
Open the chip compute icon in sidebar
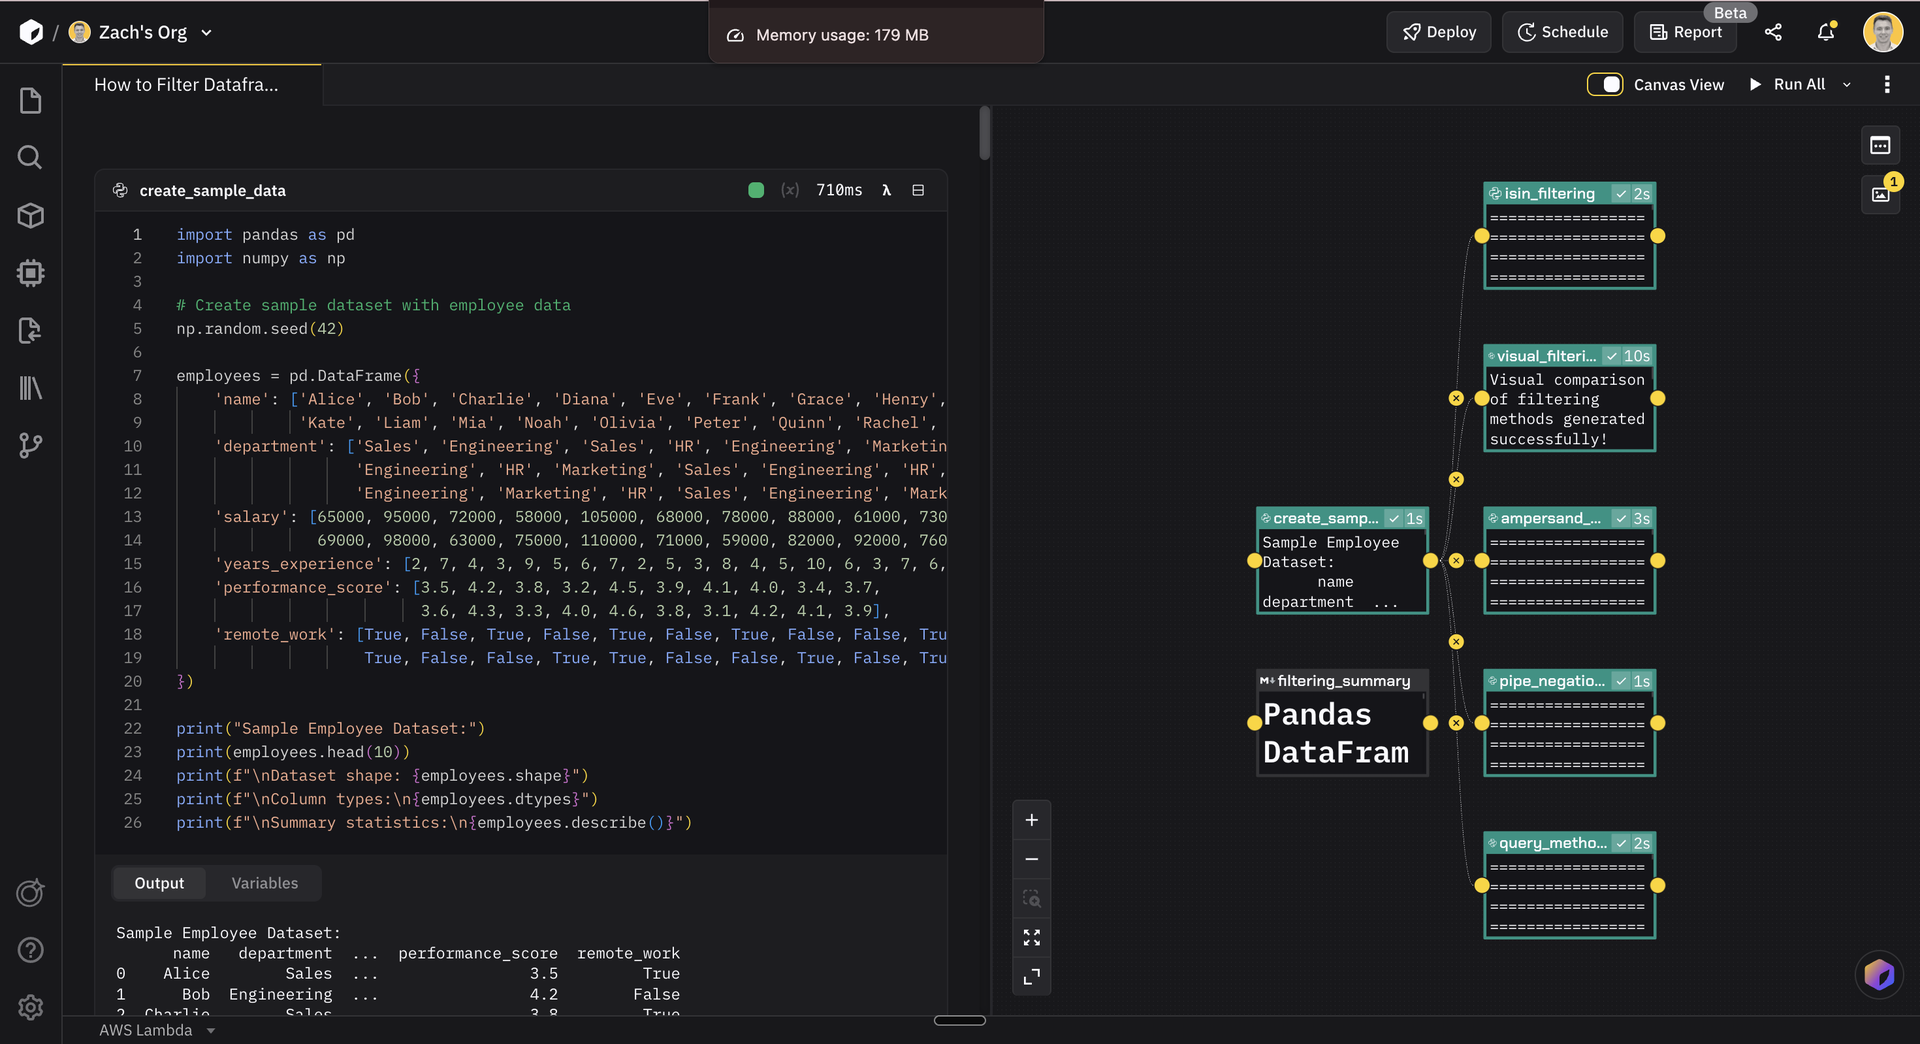pos(31,273)
